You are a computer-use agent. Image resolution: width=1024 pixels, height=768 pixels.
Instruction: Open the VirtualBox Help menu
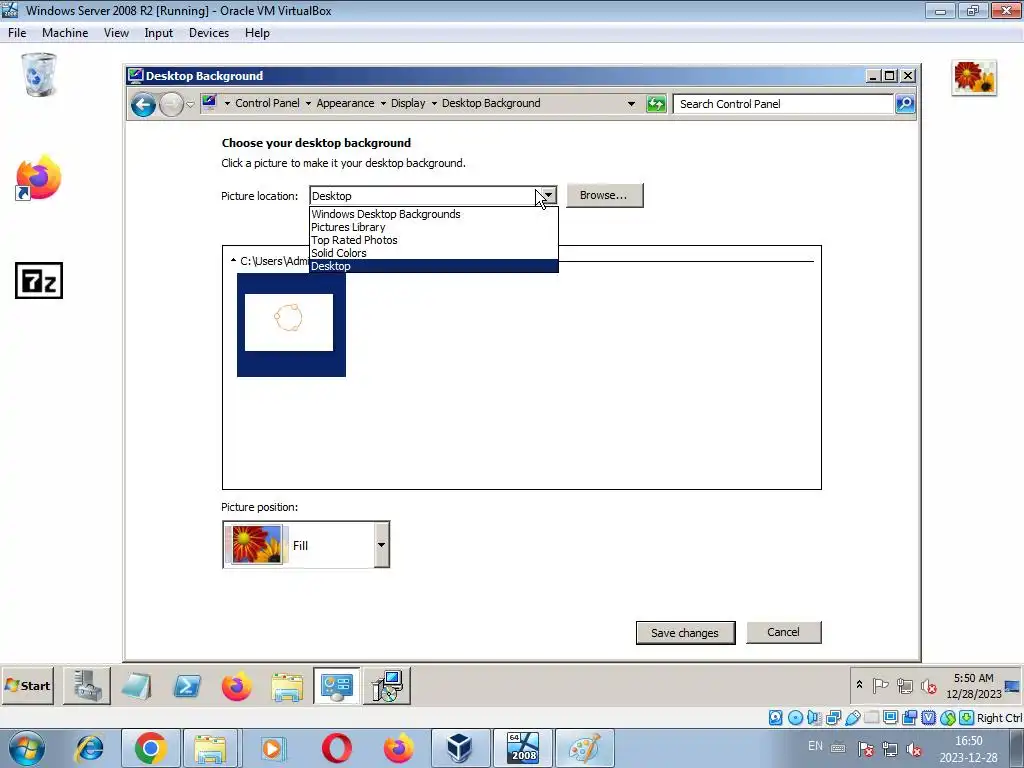(257, 33)
